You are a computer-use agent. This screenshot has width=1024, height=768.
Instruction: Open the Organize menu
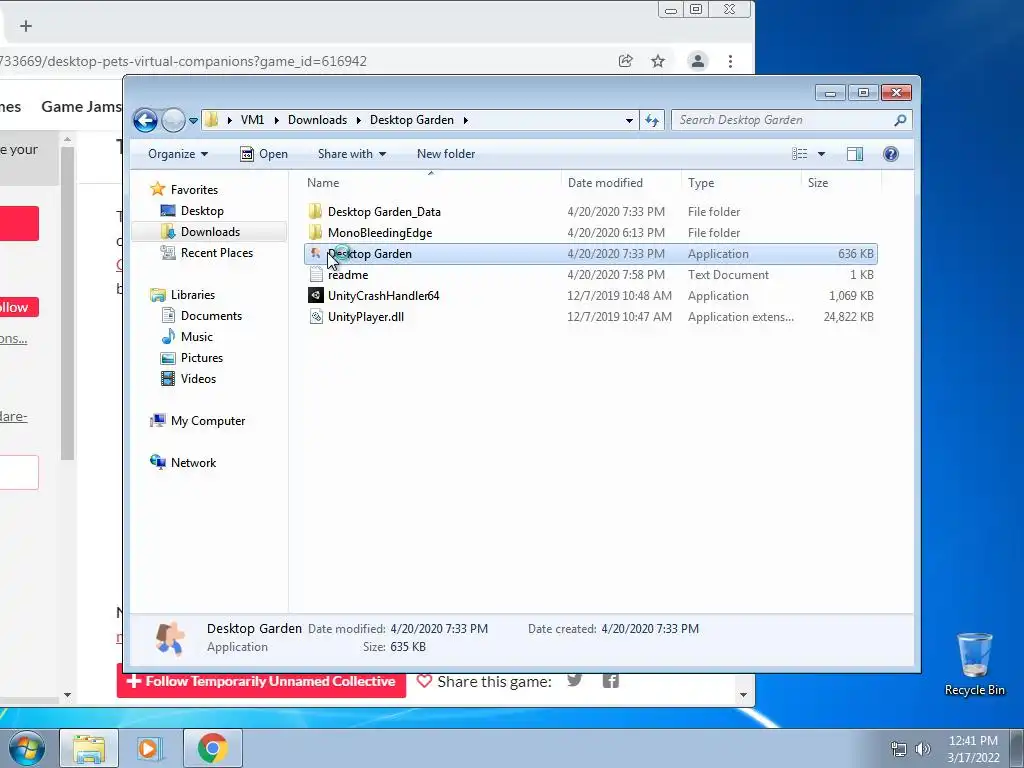178,154
